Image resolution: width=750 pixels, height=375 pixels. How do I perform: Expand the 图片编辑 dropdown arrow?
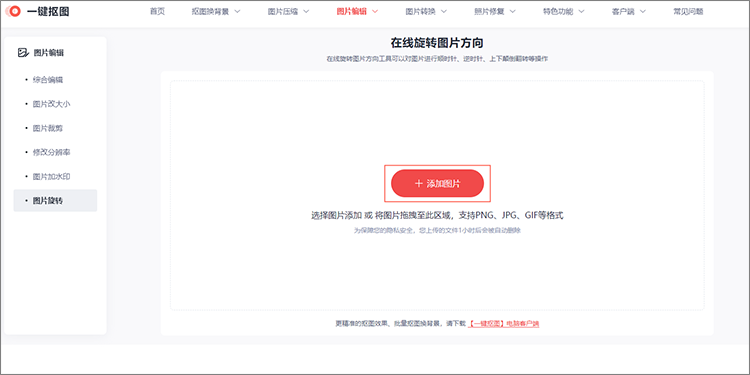(375, 11)
